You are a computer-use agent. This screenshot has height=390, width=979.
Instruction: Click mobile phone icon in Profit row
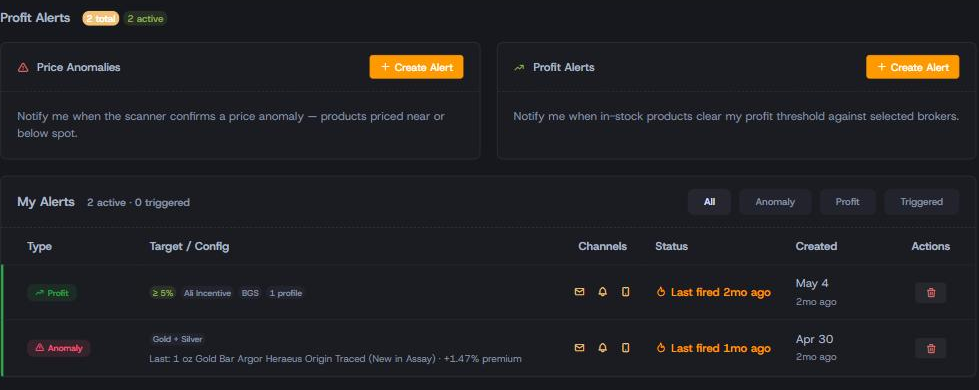click(625, 292)
